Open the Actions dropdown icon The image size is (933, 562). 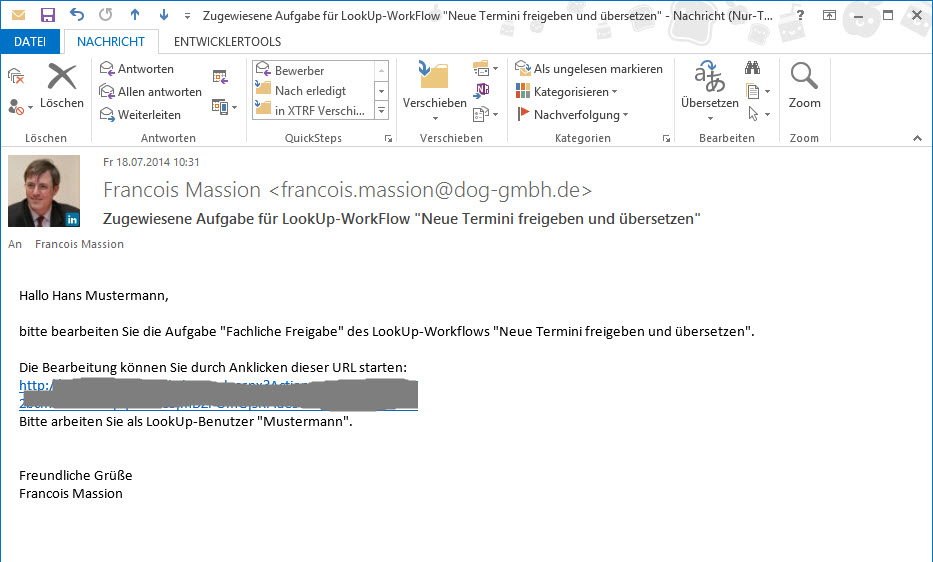[x=485, y=114]
